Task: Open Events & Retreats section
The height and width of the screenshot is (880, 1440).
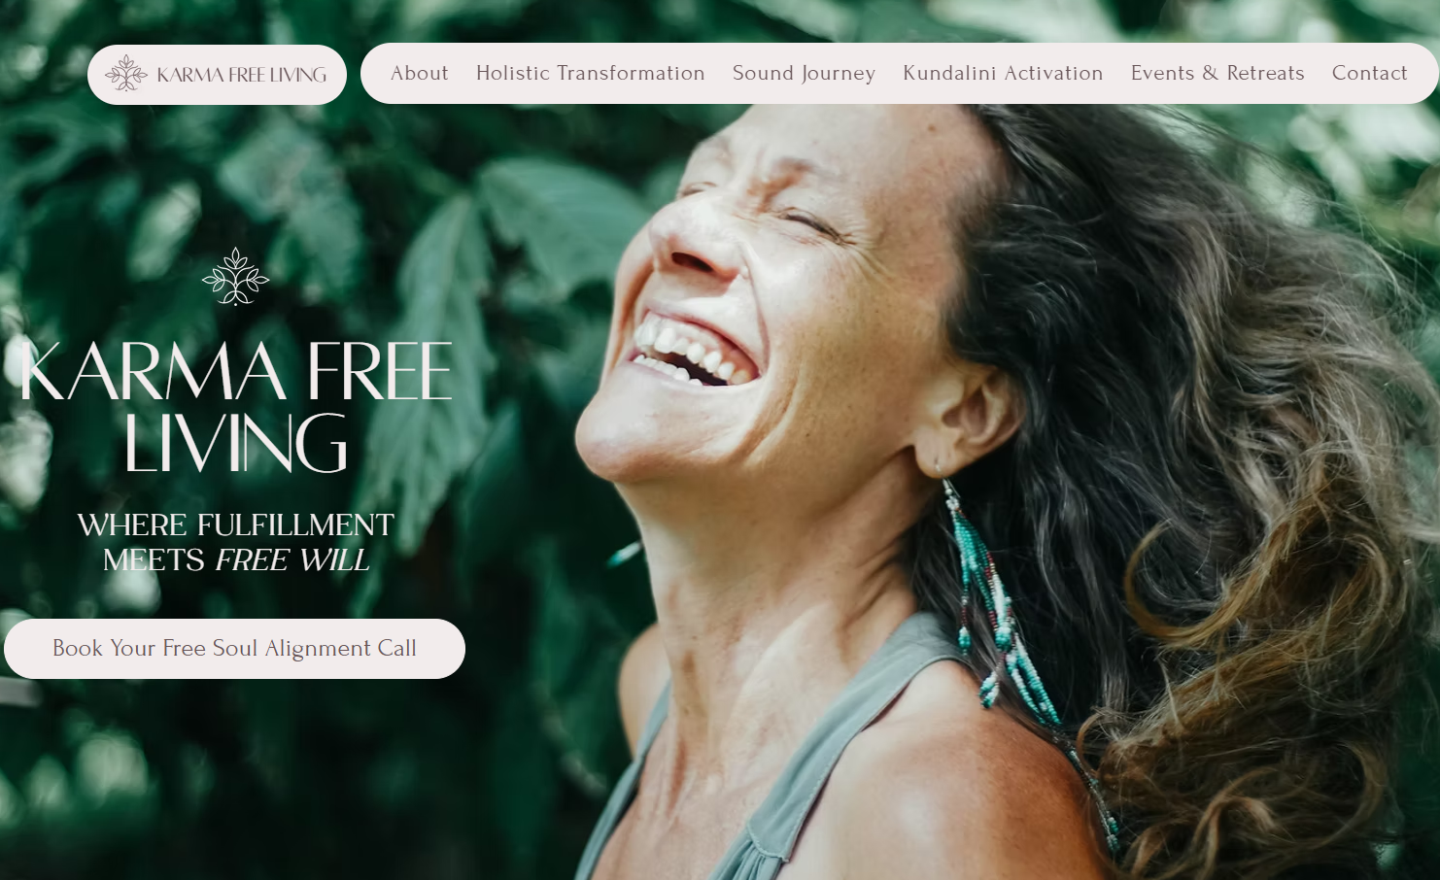Action: [1217, 73]
